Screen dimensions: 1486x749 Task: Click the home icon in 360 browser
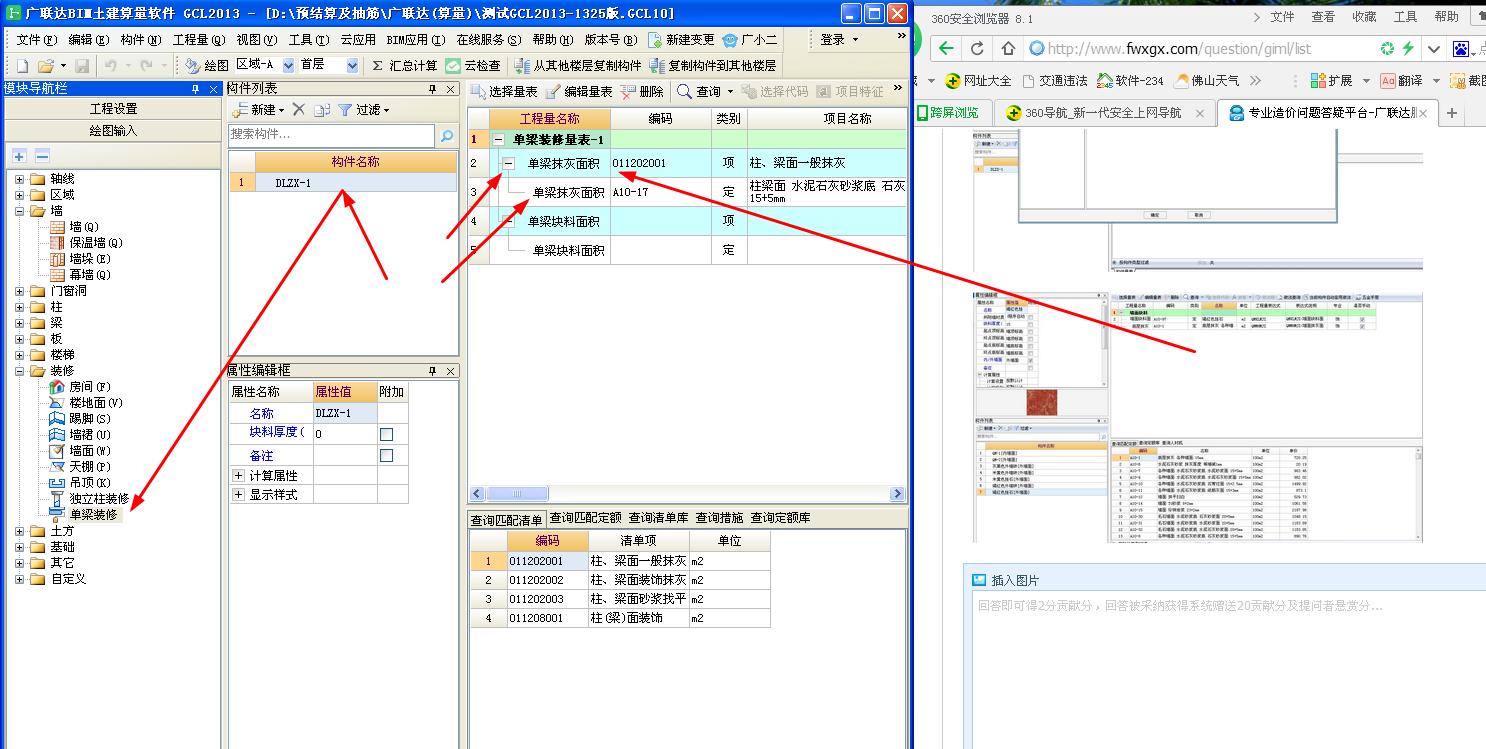(1008, 49)
